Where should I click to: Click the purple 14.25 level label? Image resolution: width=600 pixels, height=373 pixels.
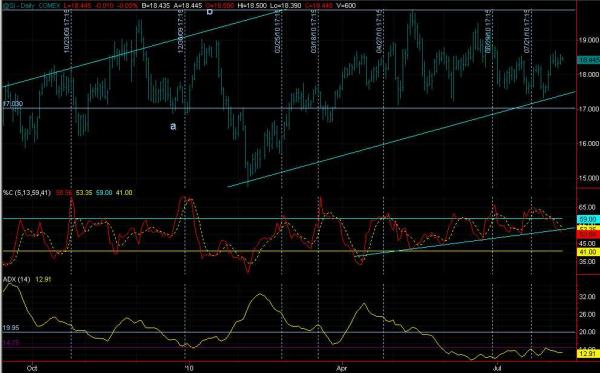point(11,343)
